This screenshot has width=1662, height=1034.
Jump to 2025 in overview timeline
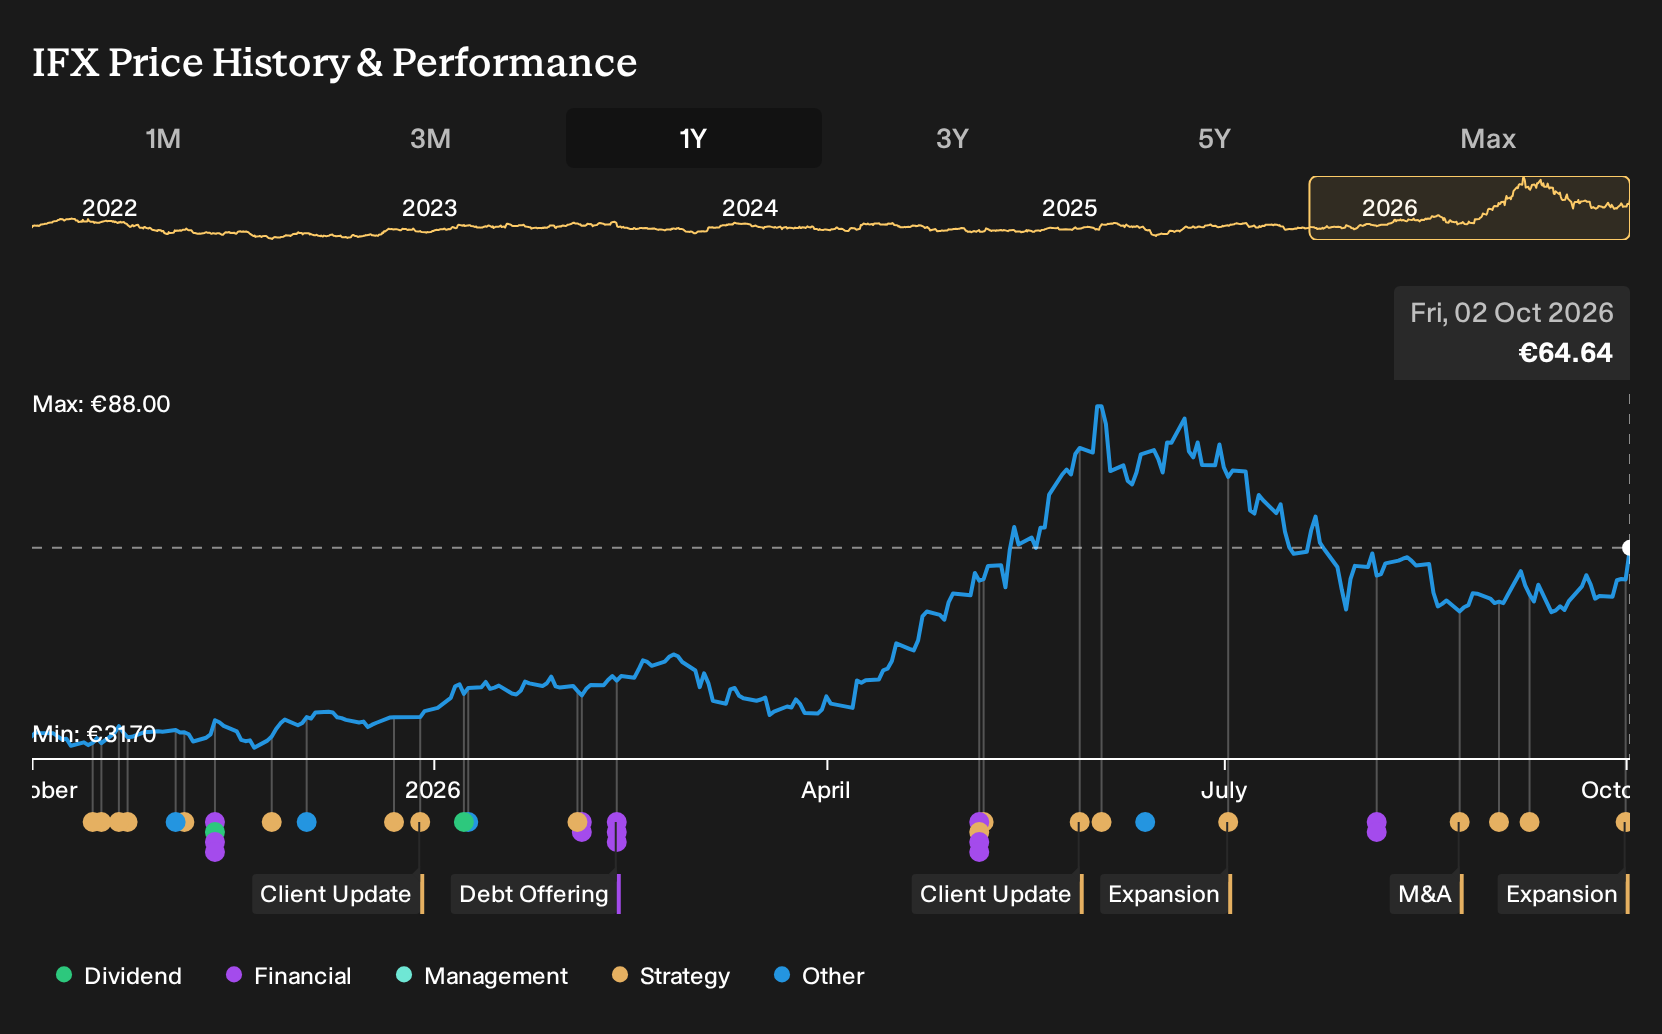[x=1069, y=208]
